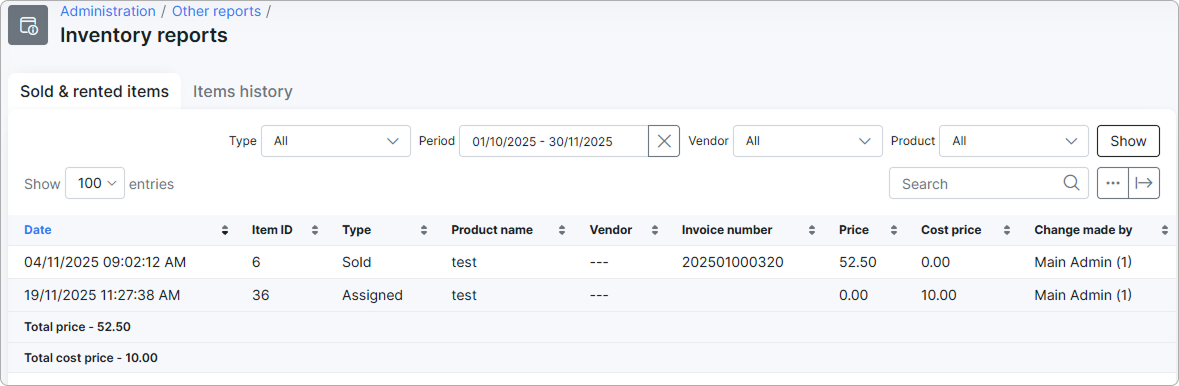Click the Inventory reports page icon

click(28, 25)
